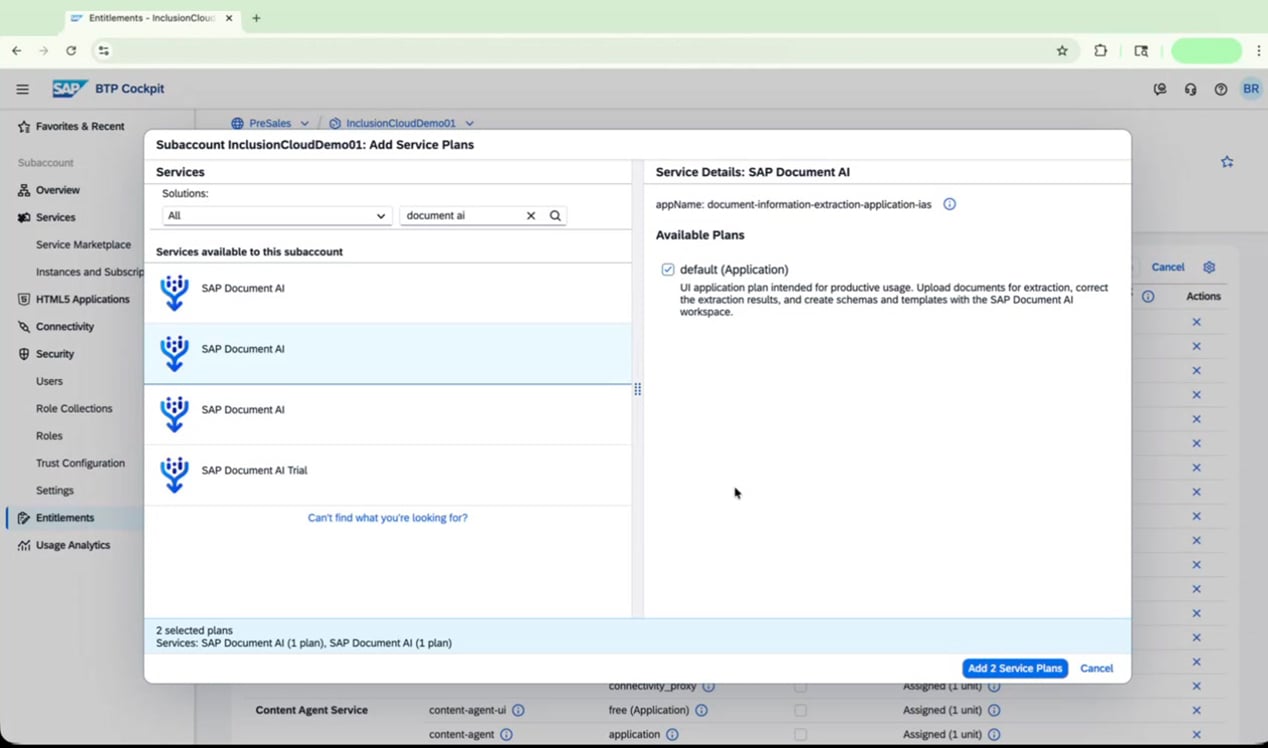Click the star favorite icon on the page
This screenshot has height=748, width=1268.
click(x=1227, y=162)
